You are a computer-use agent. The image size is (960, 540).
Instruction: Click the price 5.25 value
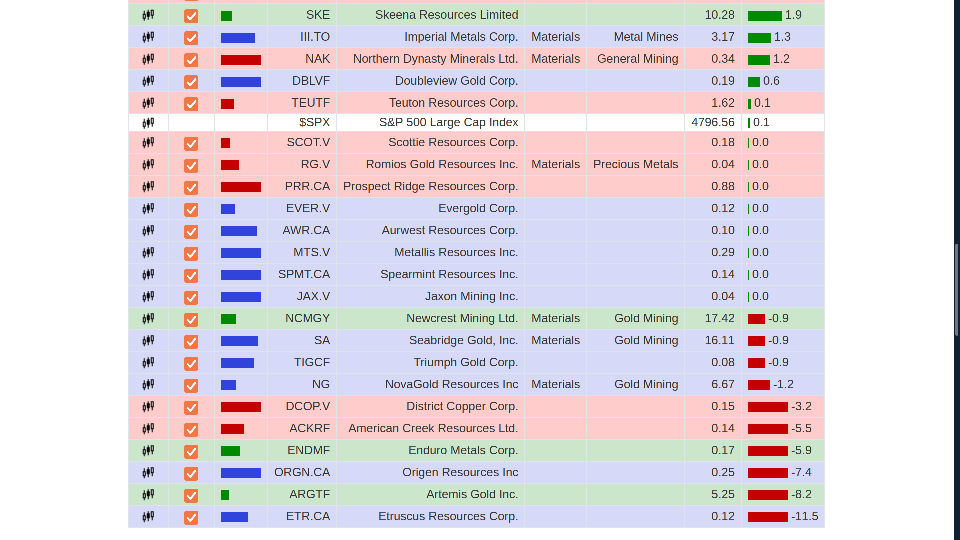(x=722, y=495)
